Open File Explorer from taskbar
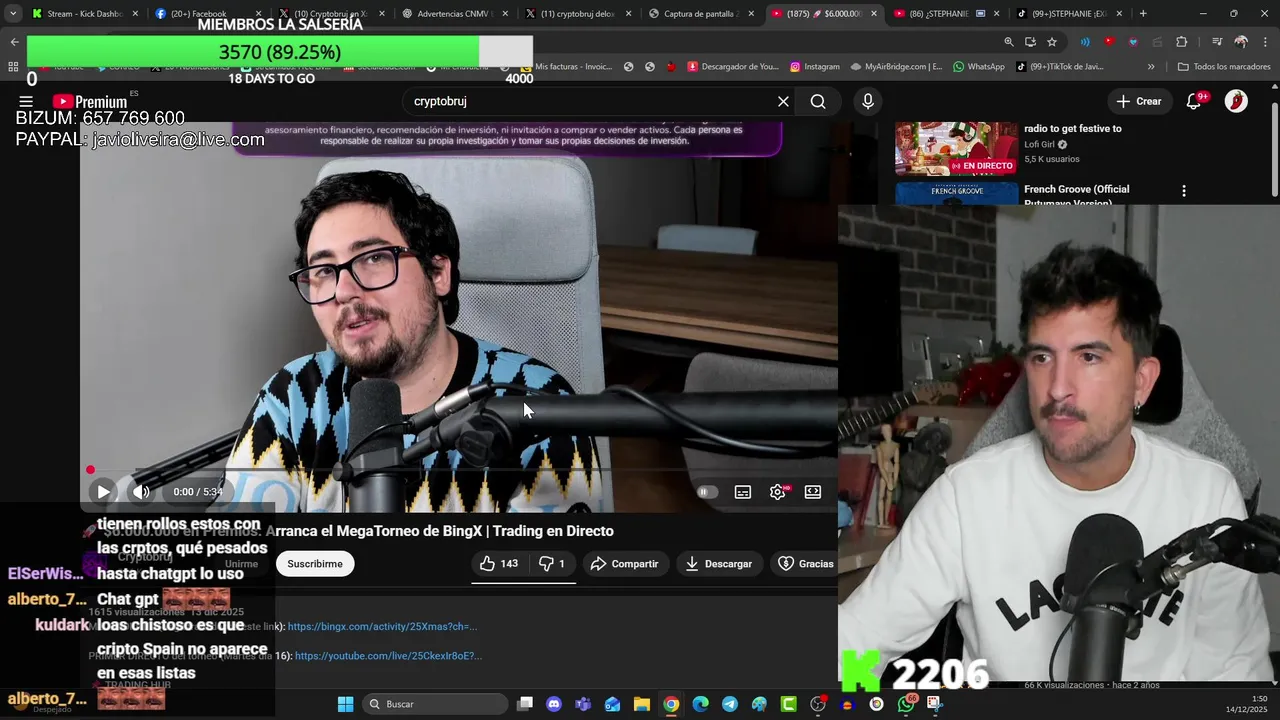The height and width of the screenshot is (720, 1280). [x=642, y=704]
